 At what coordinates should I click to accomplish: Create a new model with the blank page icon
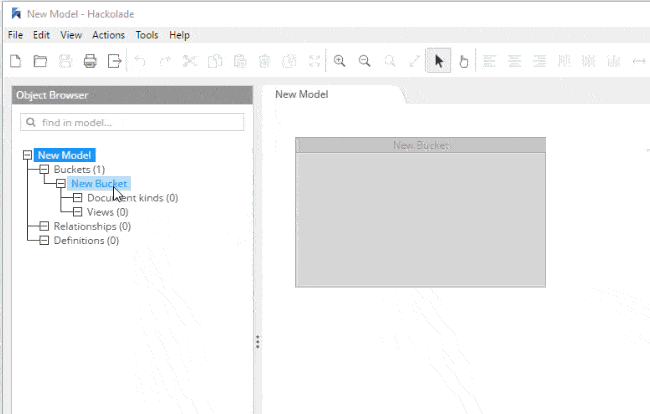(15, 61)
